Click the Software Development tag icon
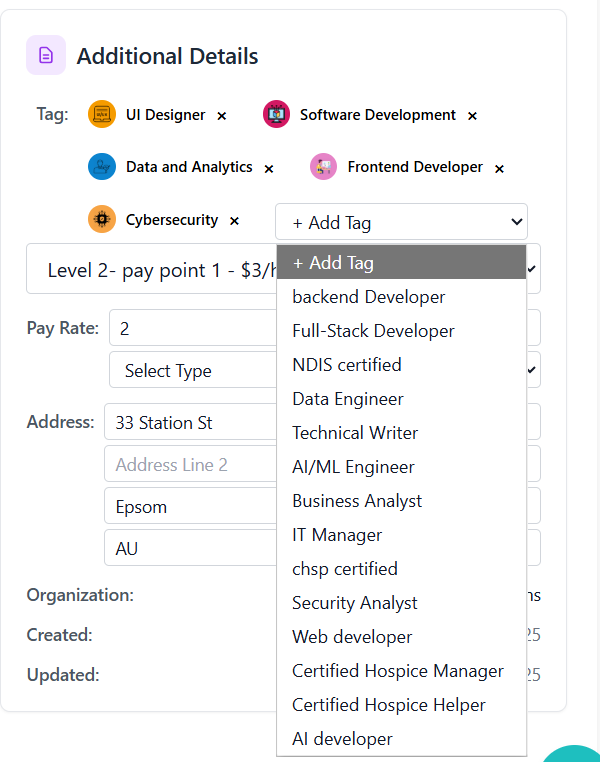 tap(276, 115)
